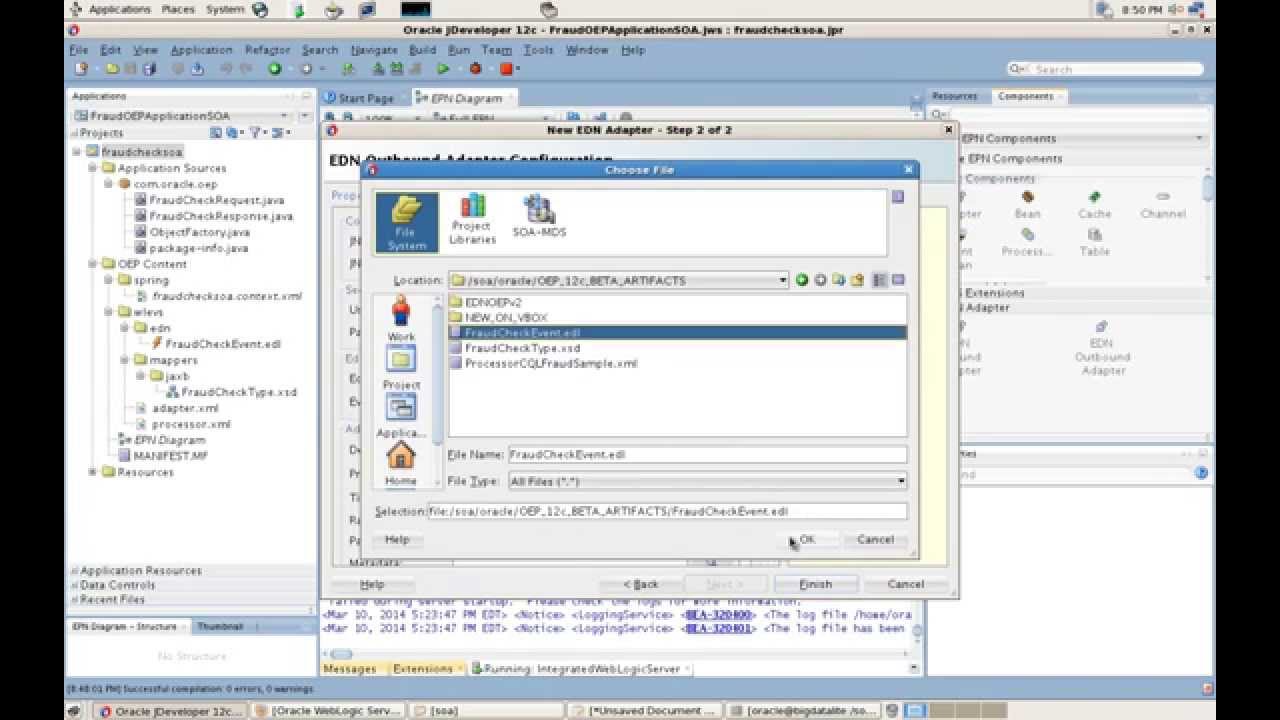Go to the Home folder shortcut

401,464
